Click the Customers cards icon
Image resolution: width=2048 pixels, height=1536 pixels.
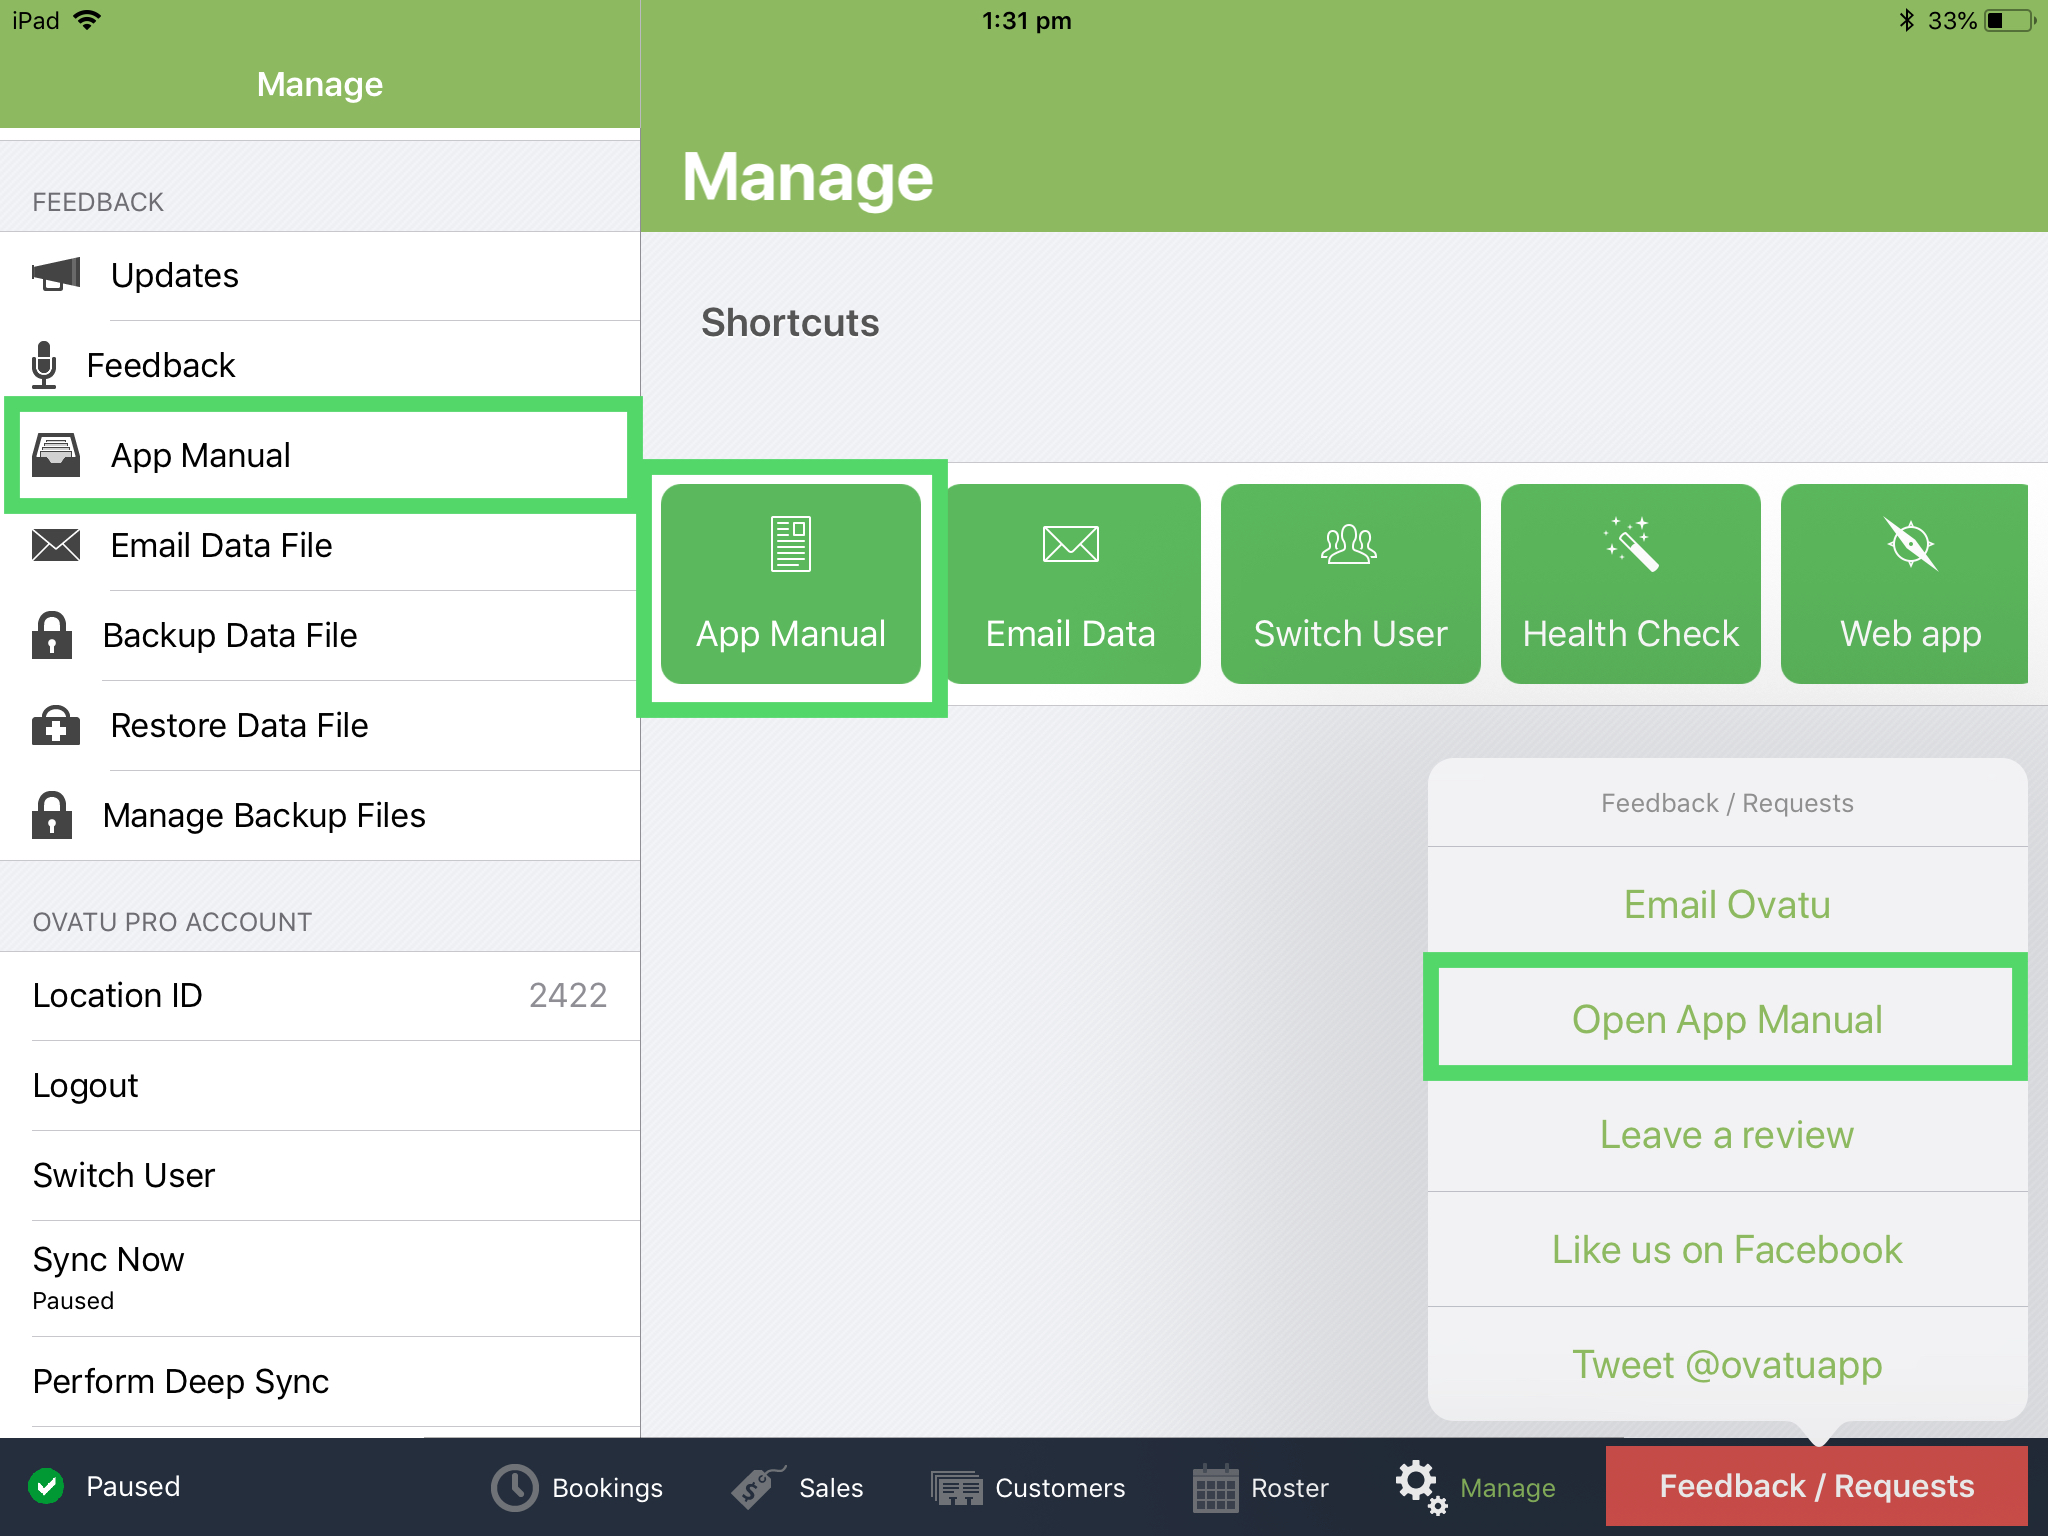957,1488
